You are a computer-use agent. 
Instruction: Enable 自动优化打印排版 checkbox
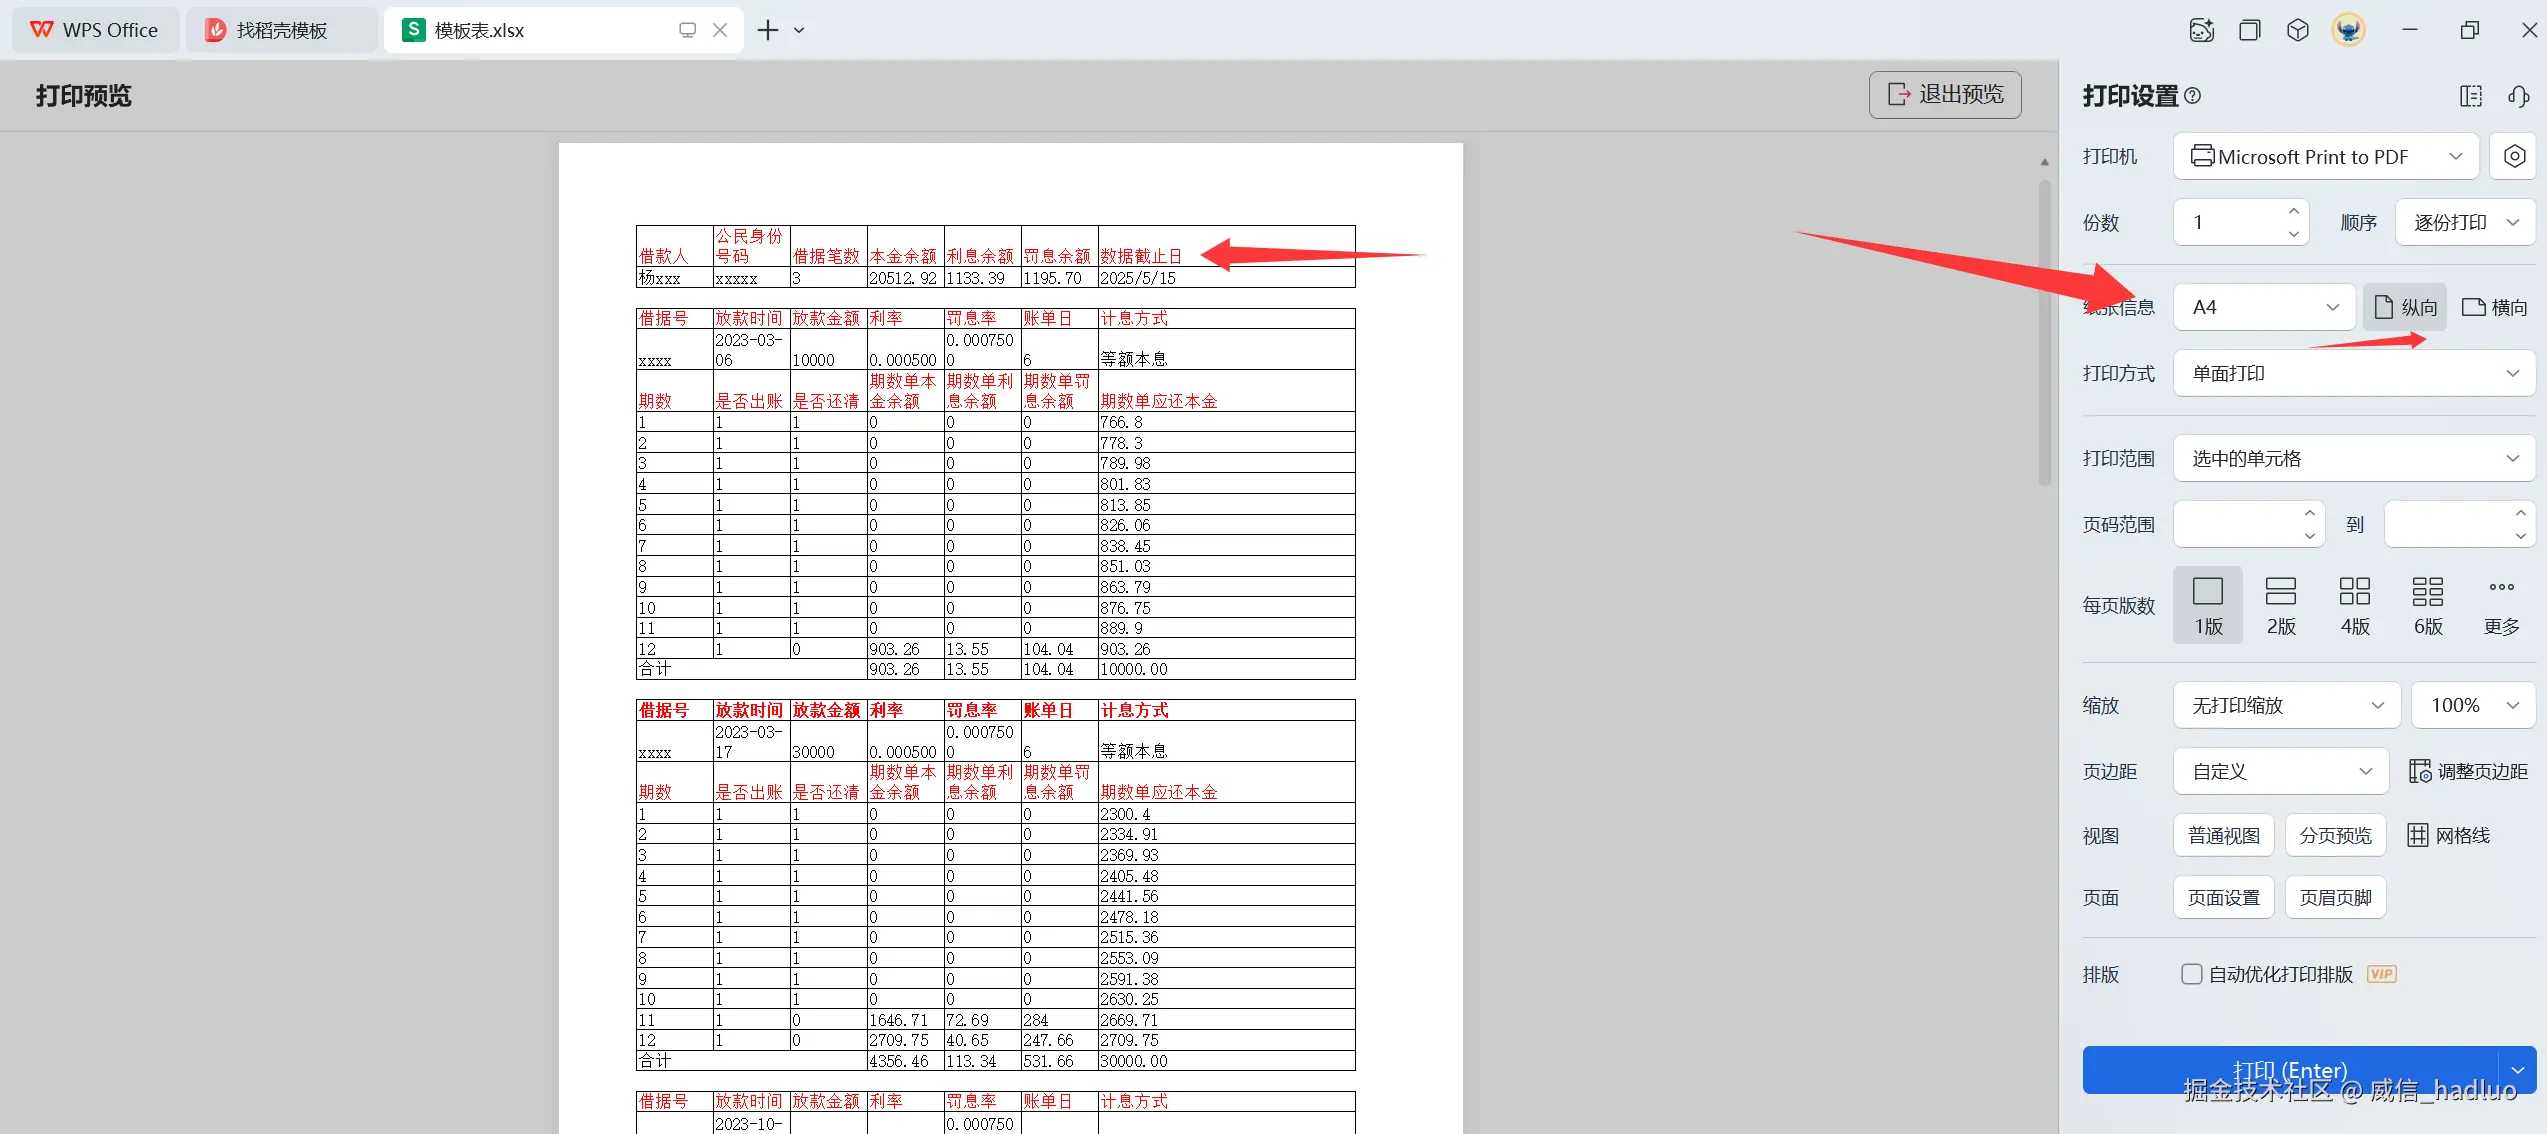point(2192,974)
